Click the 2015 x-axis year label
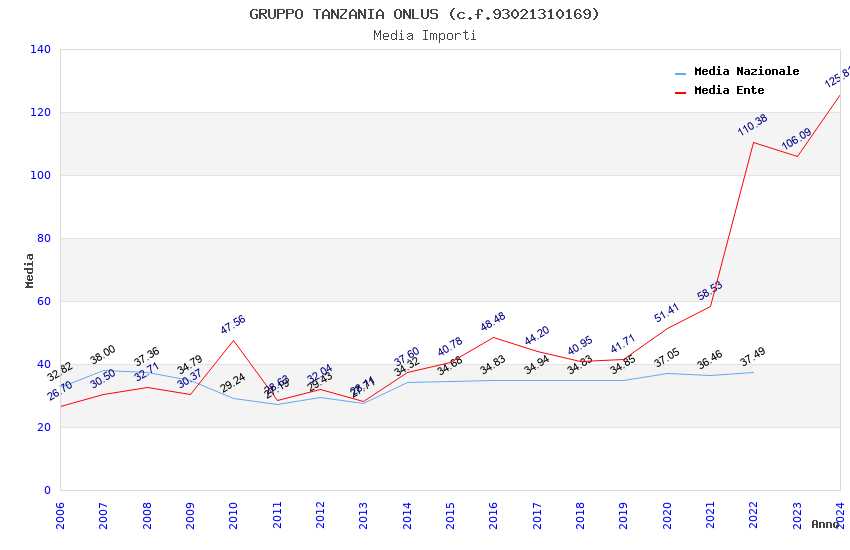The width and height of the screenshot is (850, 550). tap(450, 515)
